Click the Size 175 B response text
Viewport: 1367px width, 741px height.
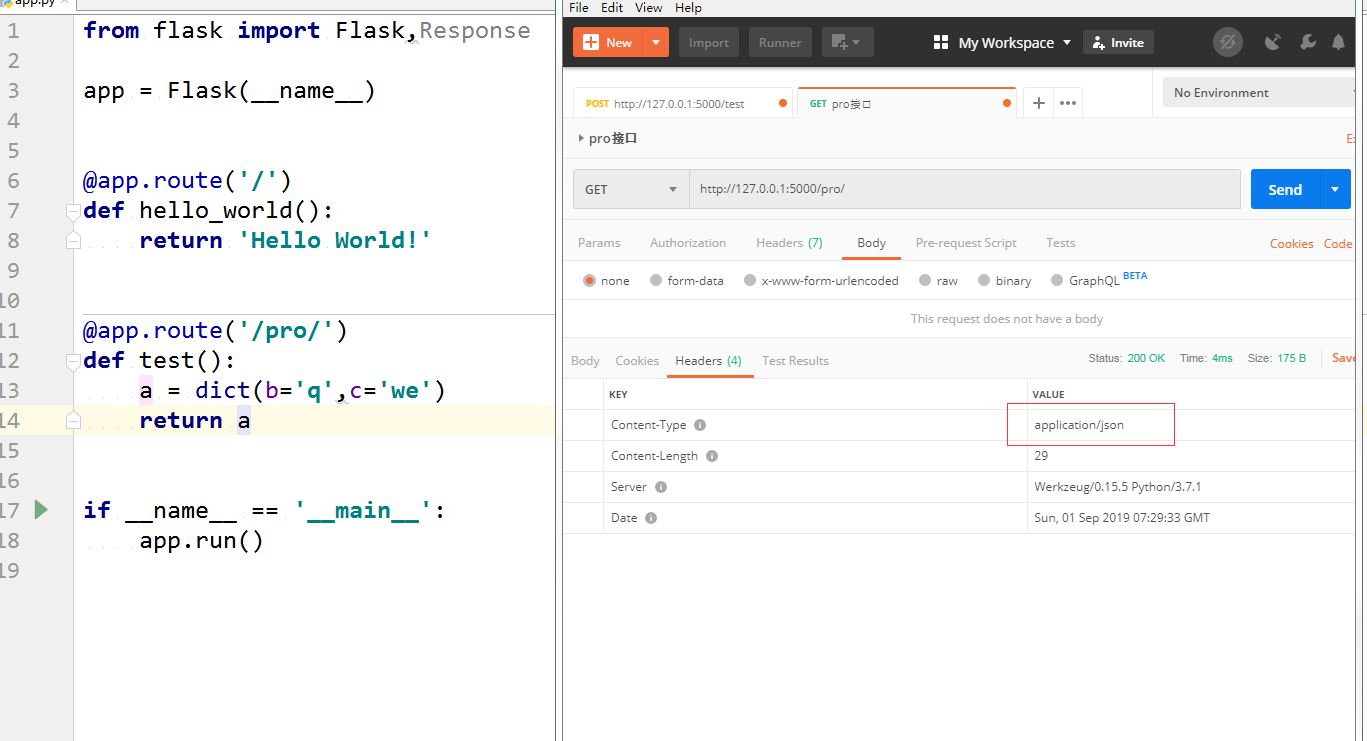(1276, 358)
